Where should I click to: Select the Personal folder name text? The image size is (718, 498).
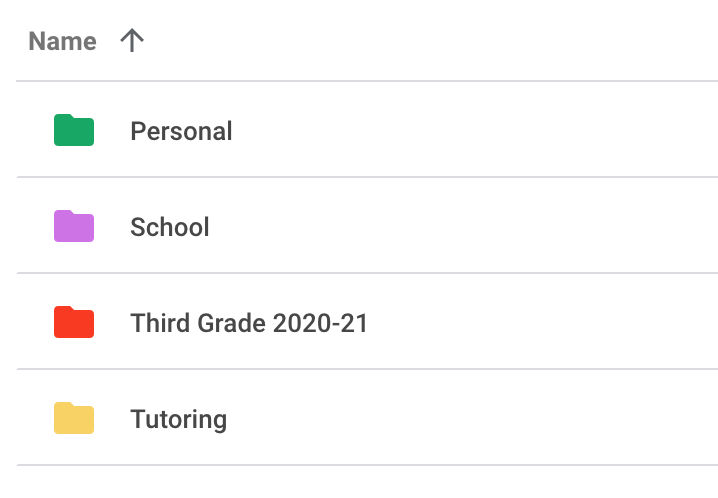pos(181,131)
